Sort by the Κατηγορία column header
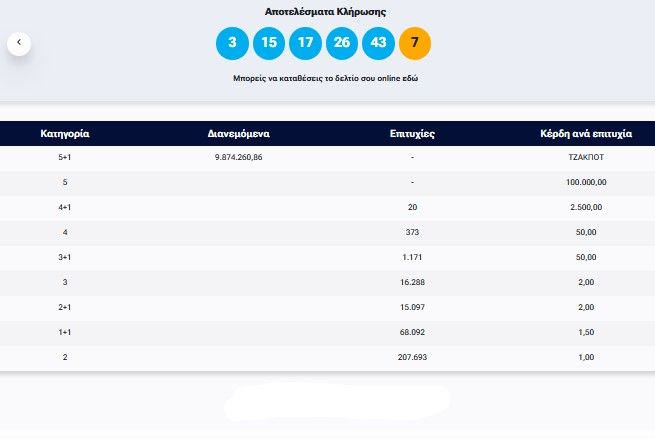 pos(66,133)
